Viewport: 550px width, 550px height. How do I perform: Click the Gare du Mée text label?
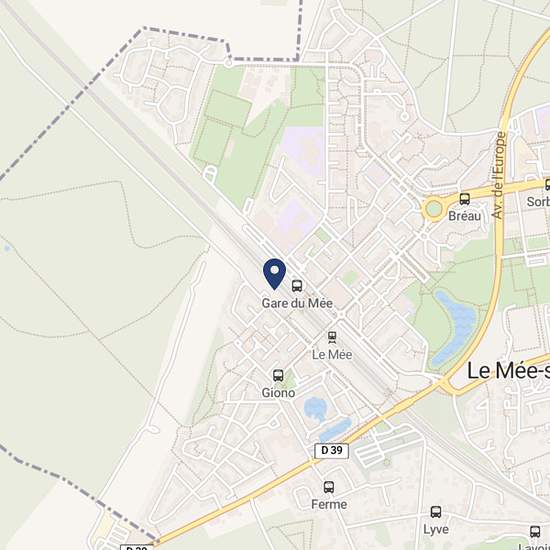point(297,303)
